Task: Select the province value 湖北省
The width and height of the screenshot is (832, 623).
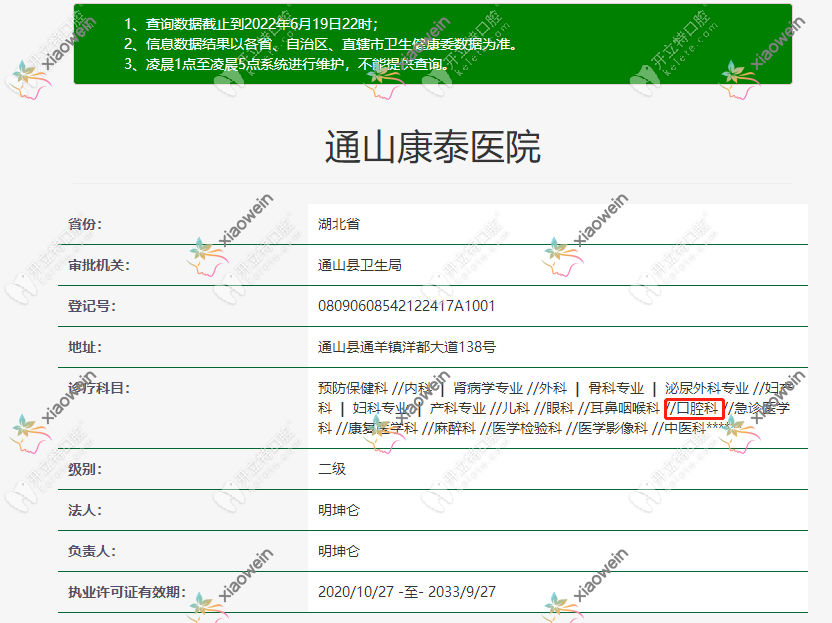Action: click(x=339, y=224)
